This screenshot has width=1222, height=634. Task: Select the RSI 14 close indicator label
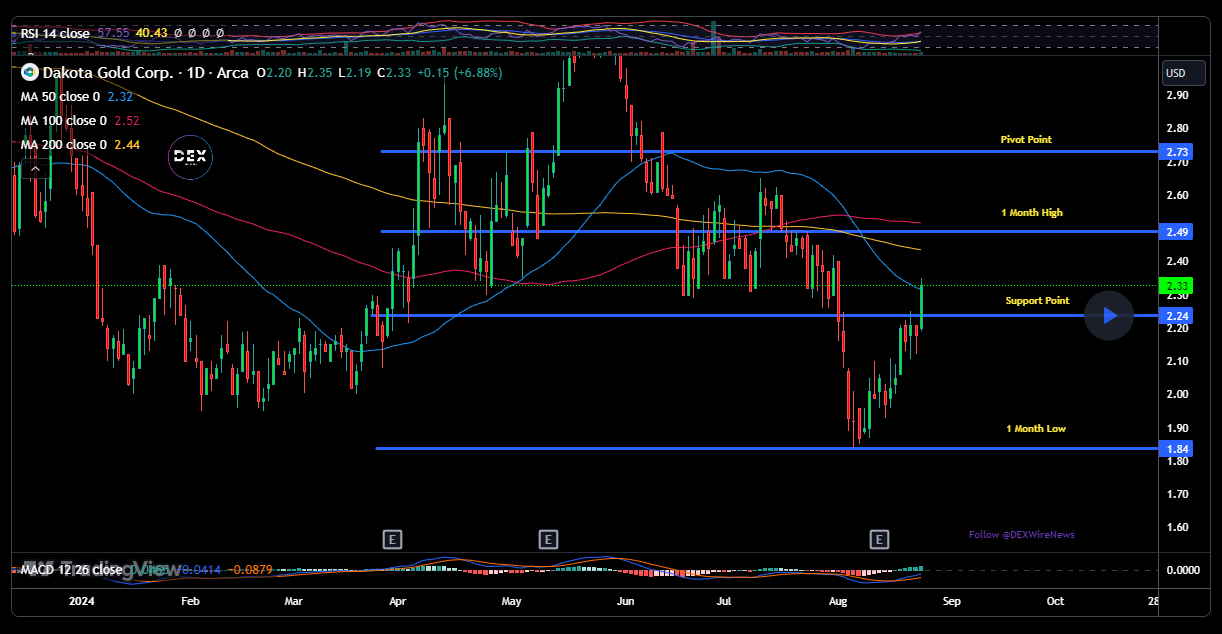55,33
